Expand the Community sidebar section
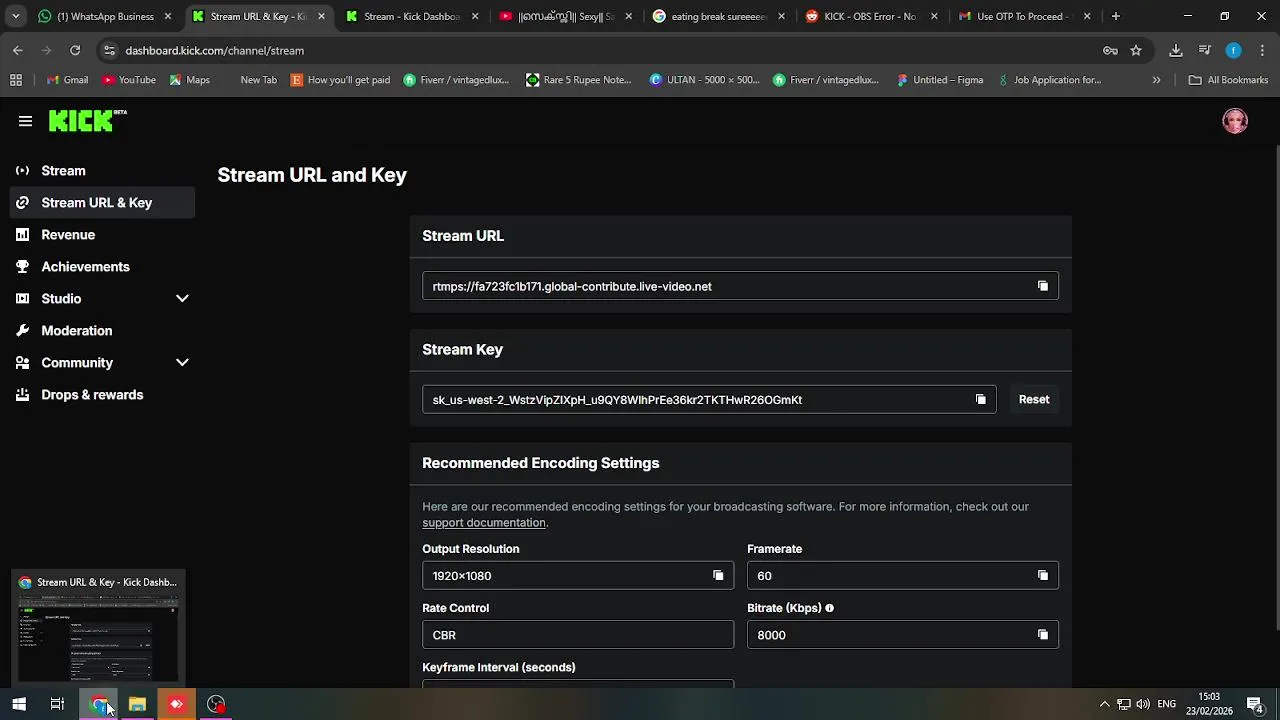1280x720 pixels. pyautogui.click(x=182, y=363)
